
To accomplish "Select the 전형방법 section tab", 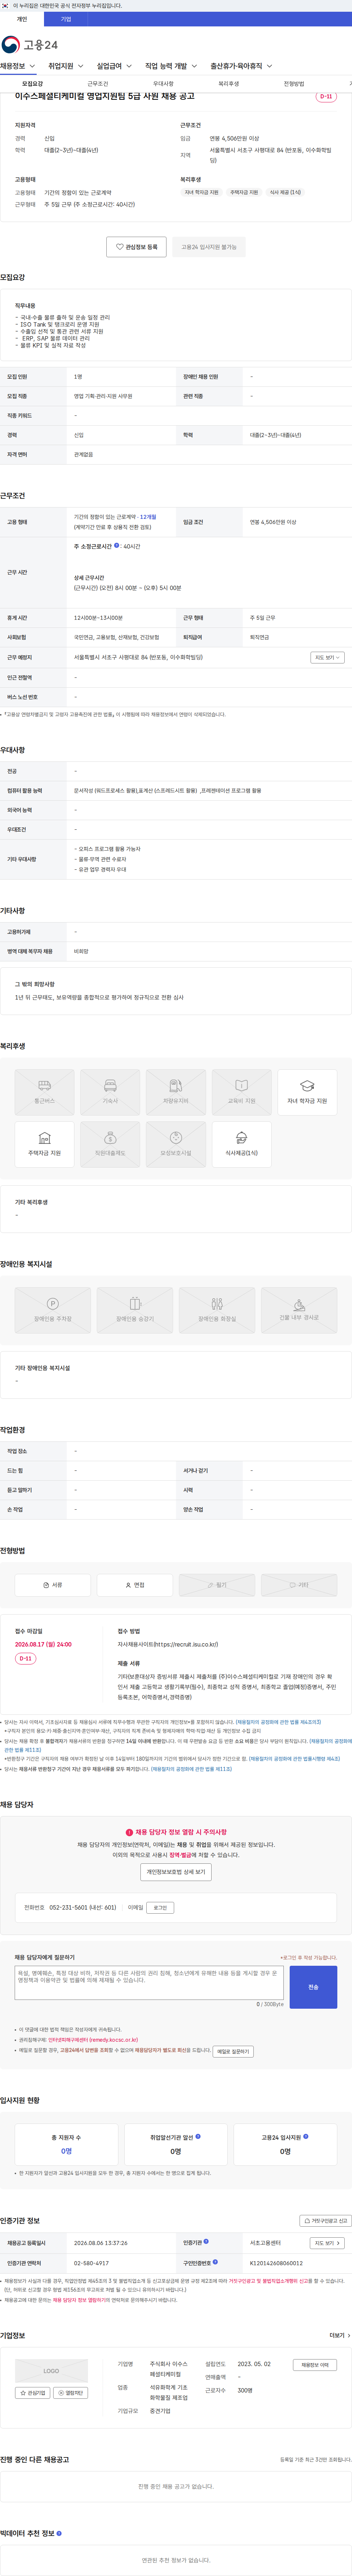I will click(294, 84).
